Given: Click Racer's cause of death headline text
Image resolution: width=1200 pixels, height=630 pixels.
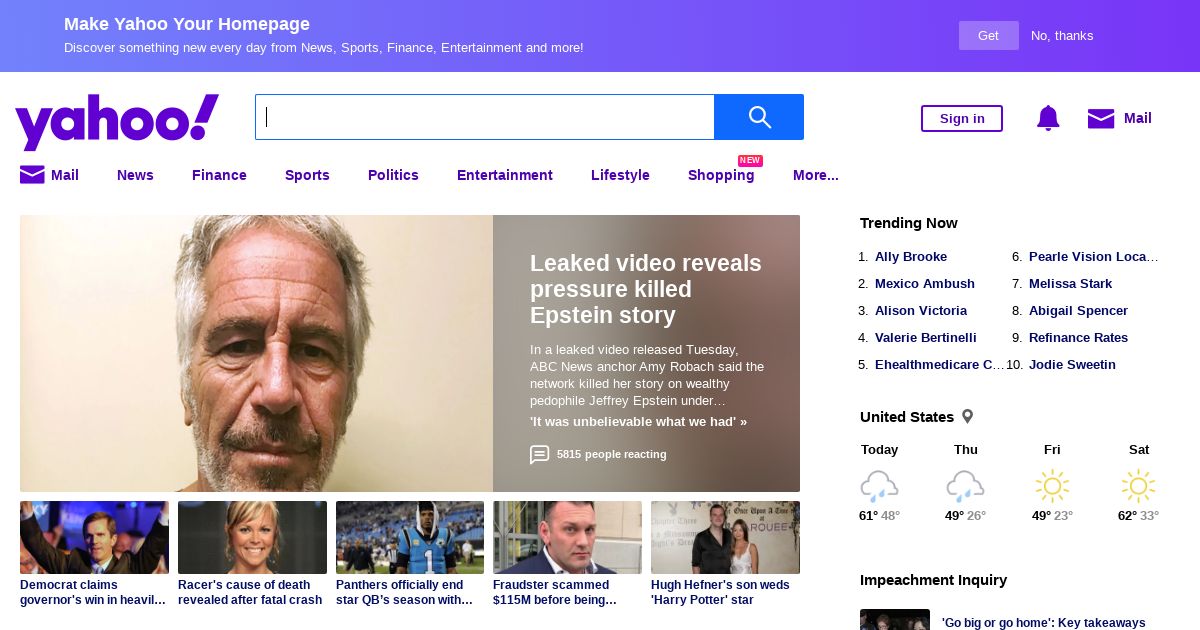Looking at the screenshot, I should (250, 592).
